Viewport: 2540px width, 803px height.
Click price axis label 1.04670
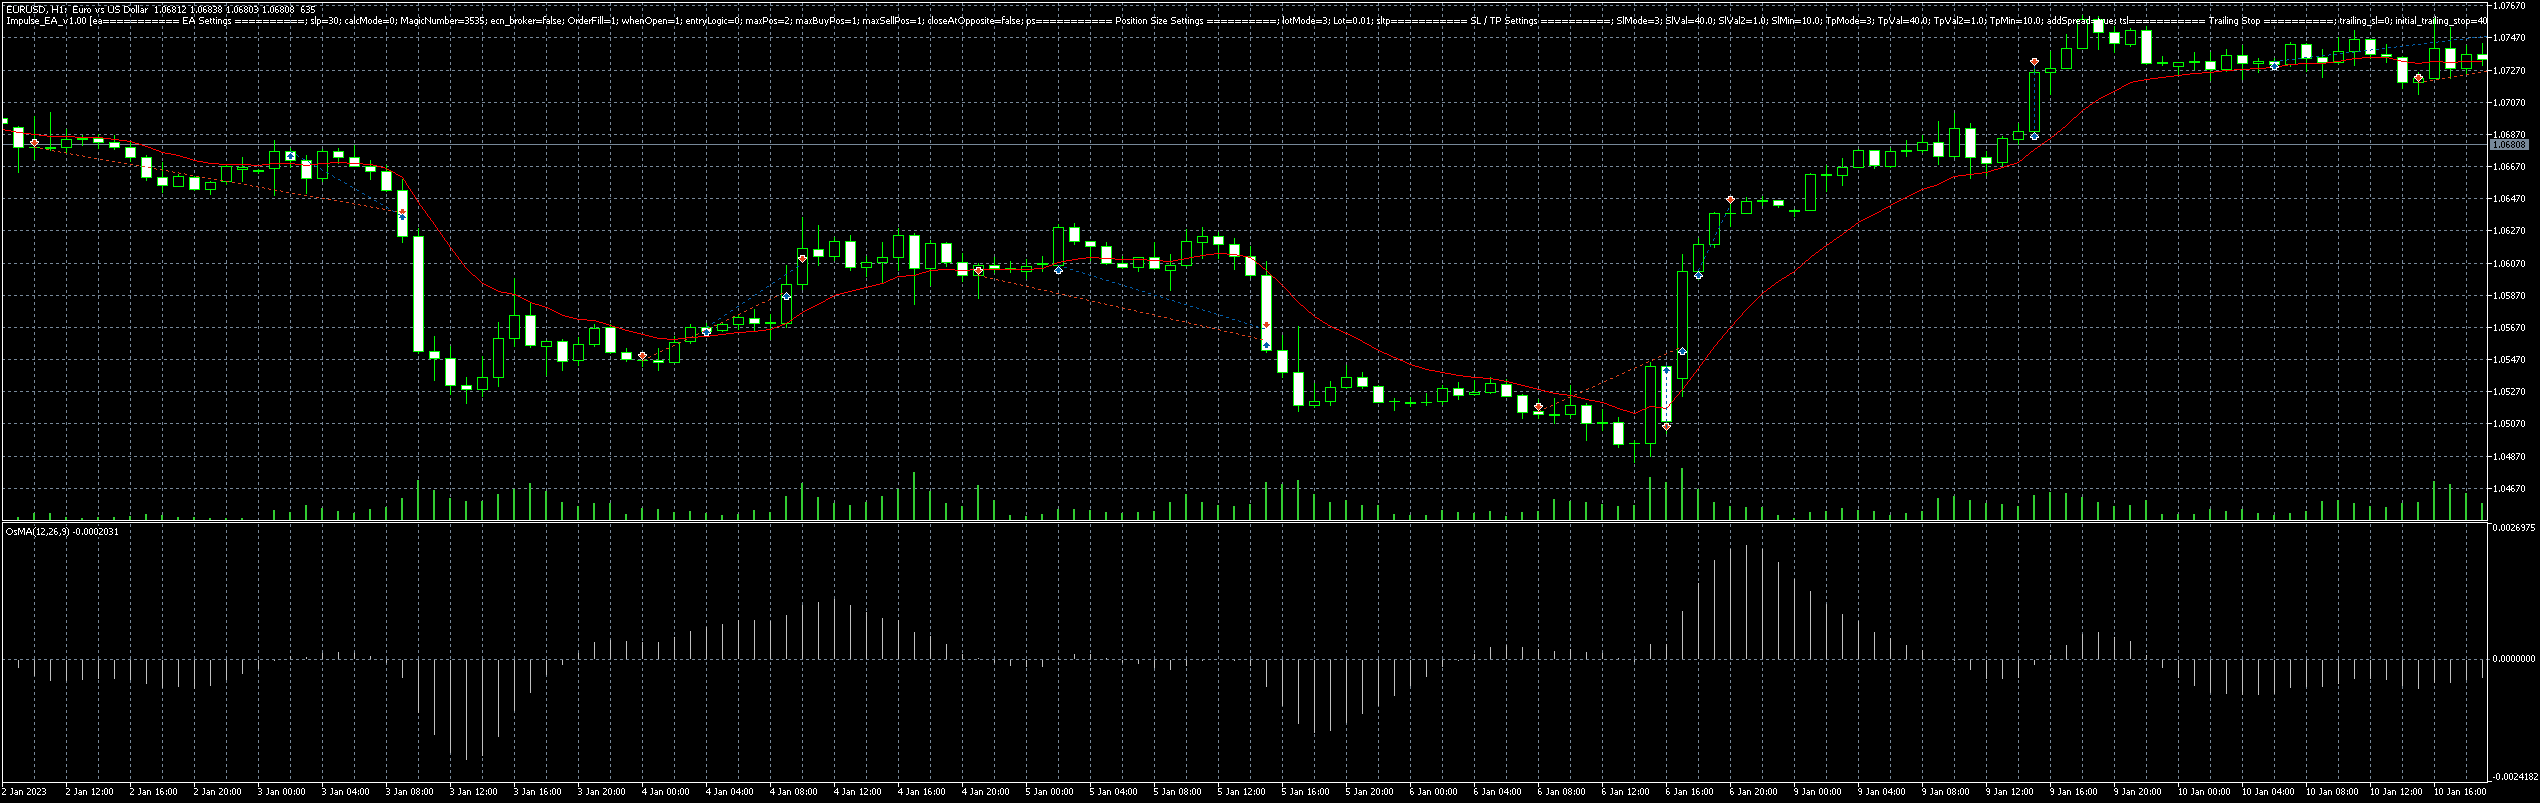2509,489
